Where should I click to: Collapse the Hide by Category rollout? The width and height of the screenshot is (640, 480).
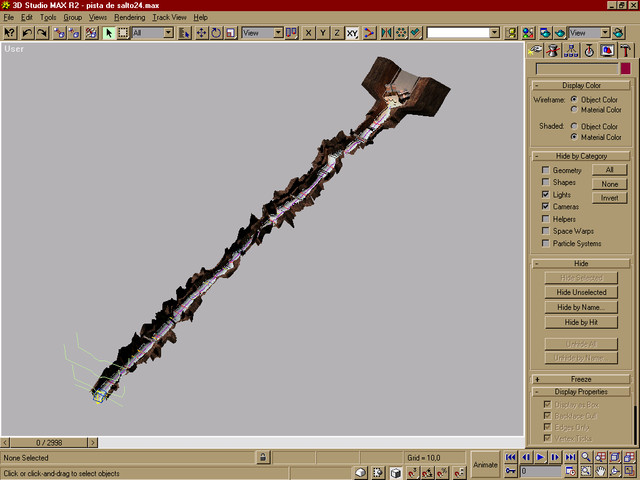pos(581,156)
